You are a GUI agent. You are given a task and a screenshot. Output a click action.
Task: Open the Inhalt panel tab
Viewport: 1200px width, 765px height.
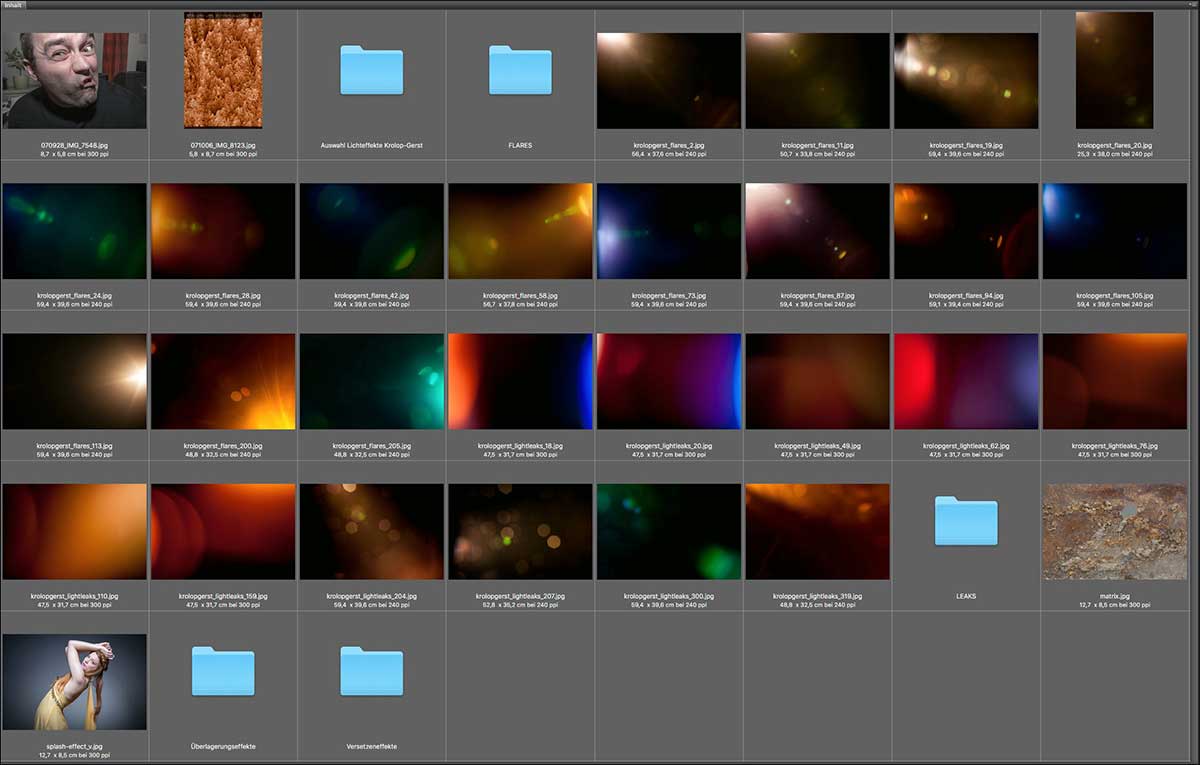[13, 5]
